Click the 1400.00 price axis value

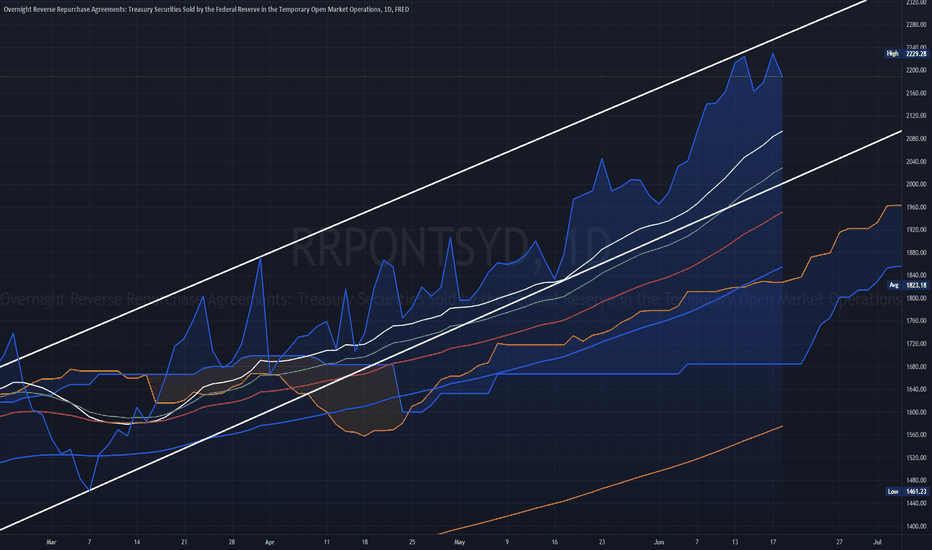tap(916, 526)
